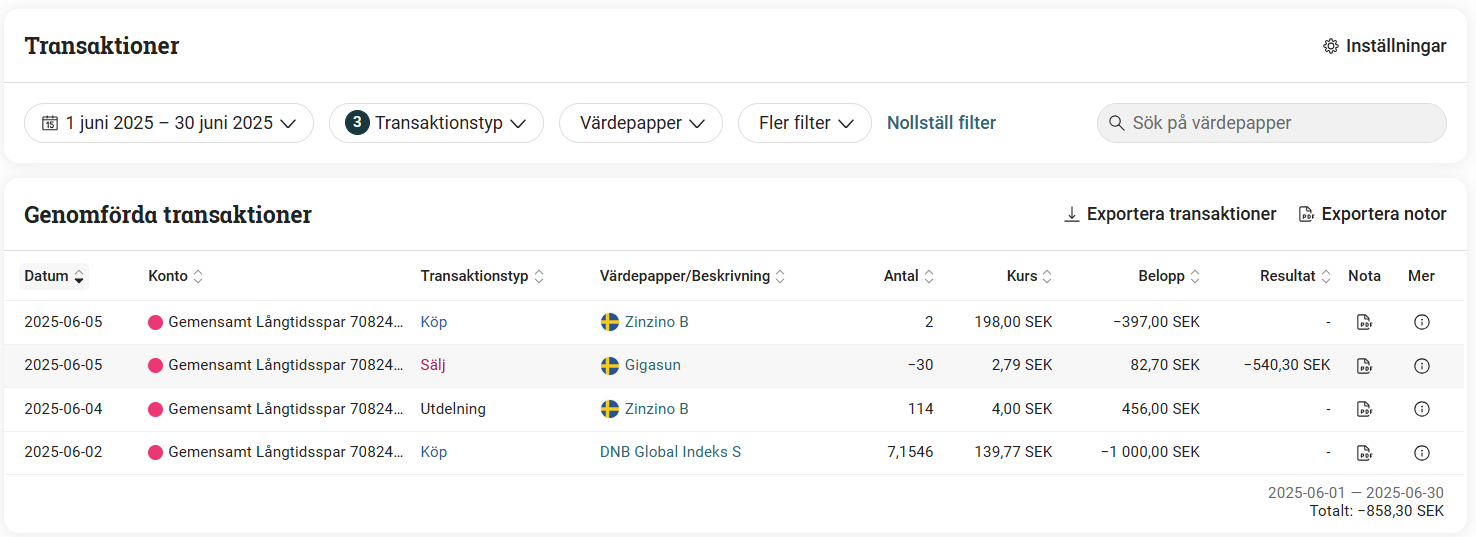Open PDF nota for Zinzino B purchase
Screen dimensions: 1476x537
1364,322
